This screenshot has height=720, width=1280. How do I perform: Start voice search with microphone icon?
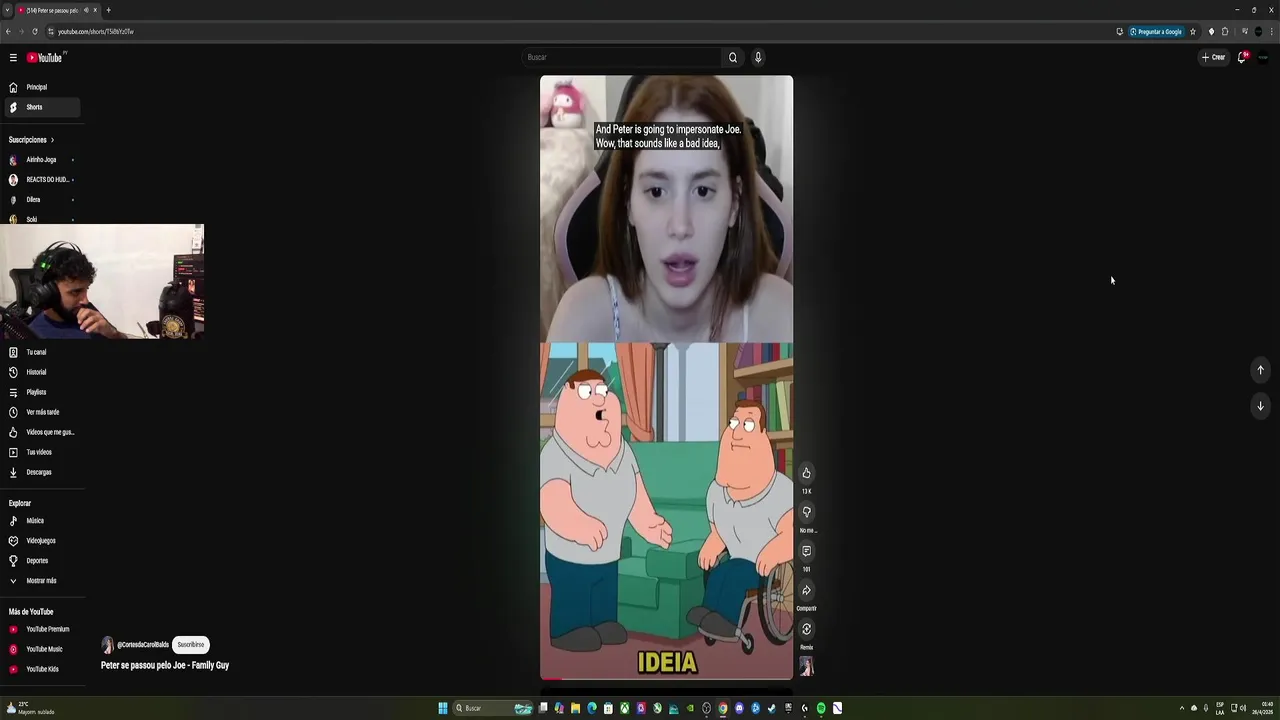click(x=758, y=57)
